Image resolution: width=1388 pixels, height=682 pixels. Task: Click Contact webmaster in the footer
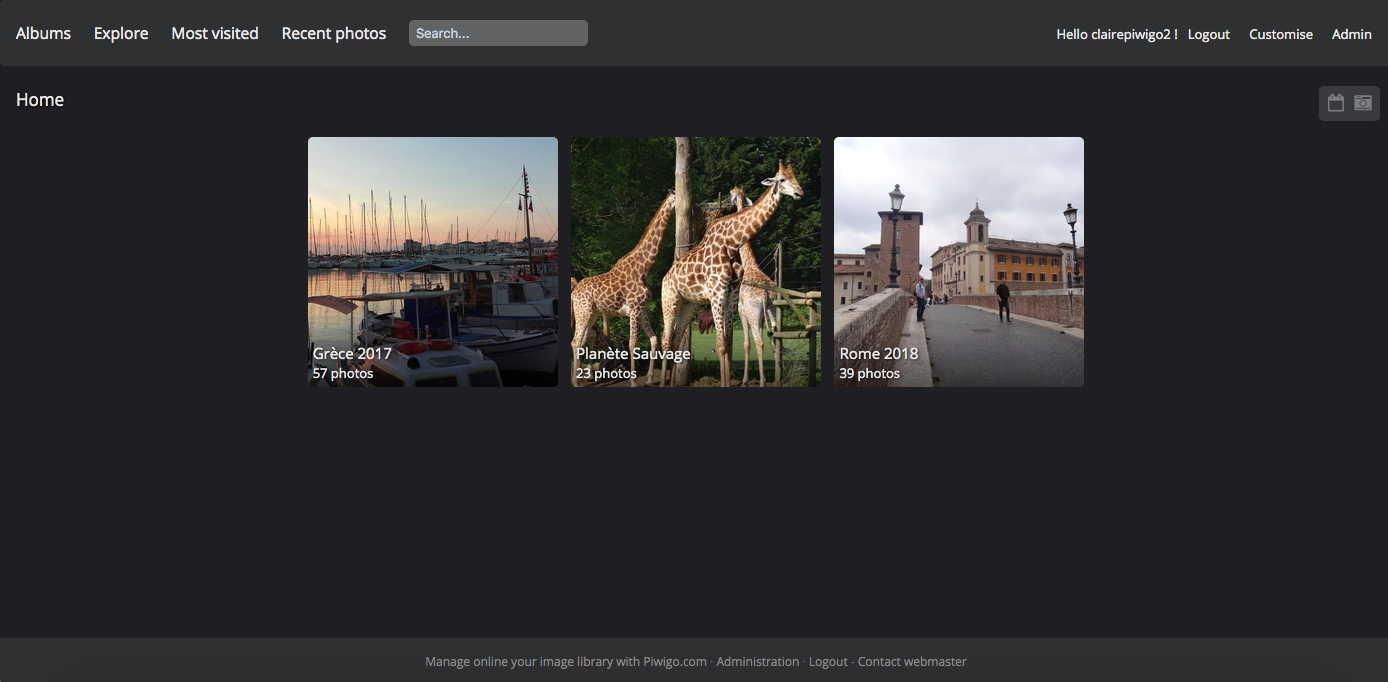[x=912, y=661]
